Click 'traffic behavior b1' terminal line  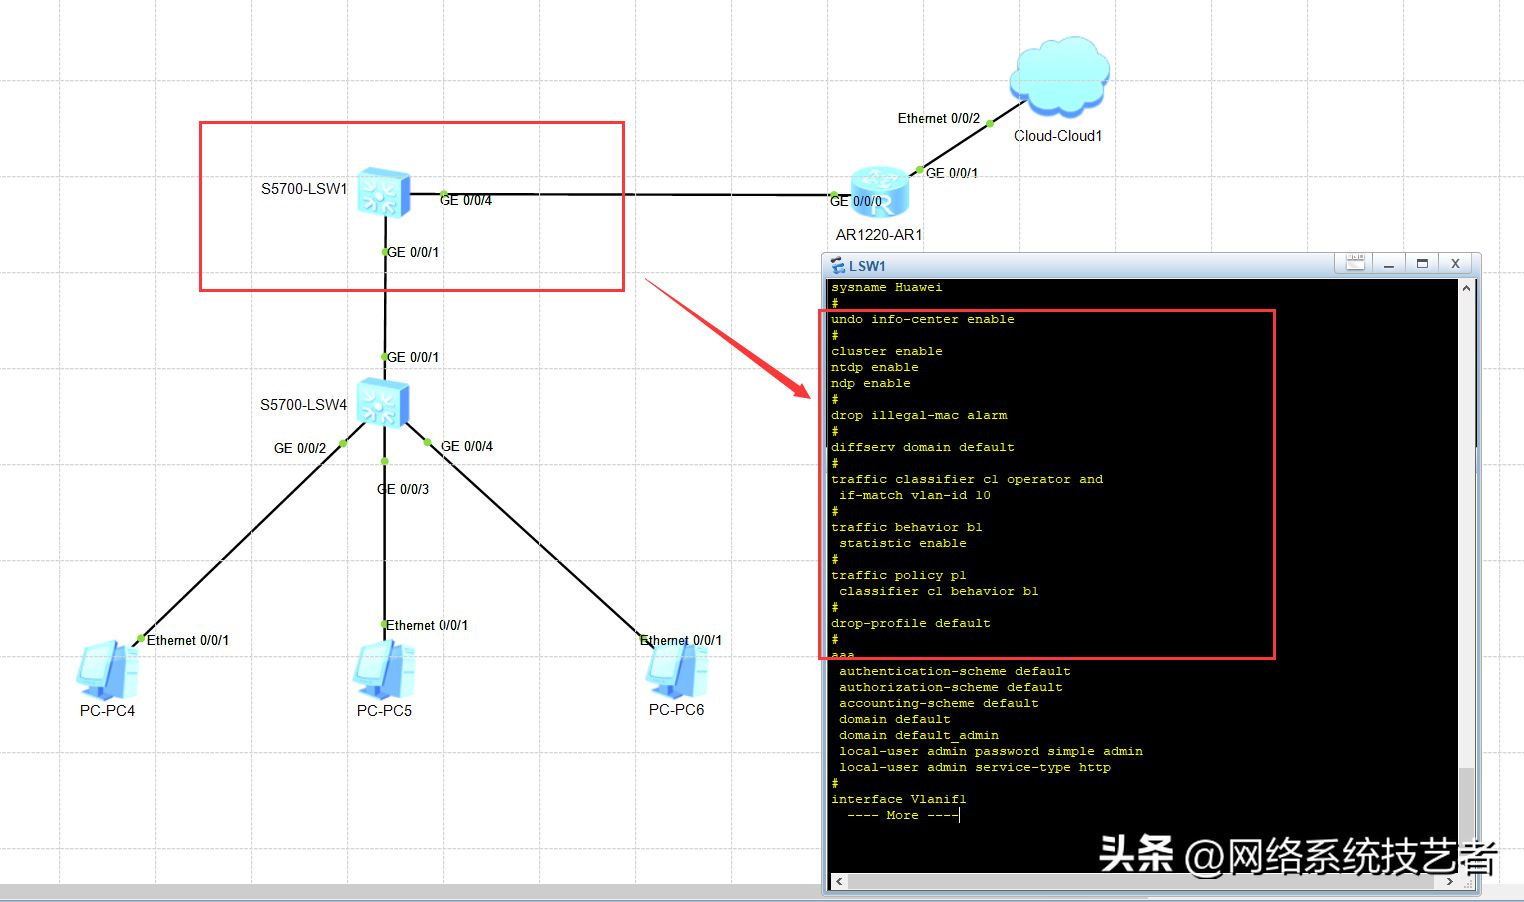907,528
